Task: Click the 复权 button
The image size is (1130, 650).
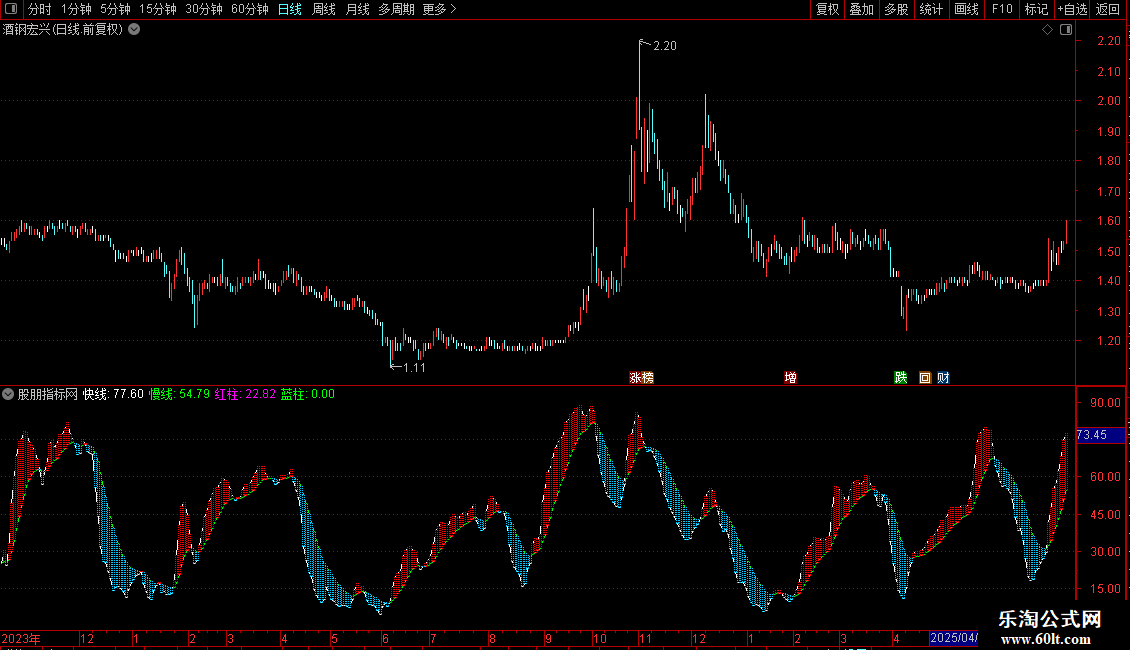Action: pos(827,9)
